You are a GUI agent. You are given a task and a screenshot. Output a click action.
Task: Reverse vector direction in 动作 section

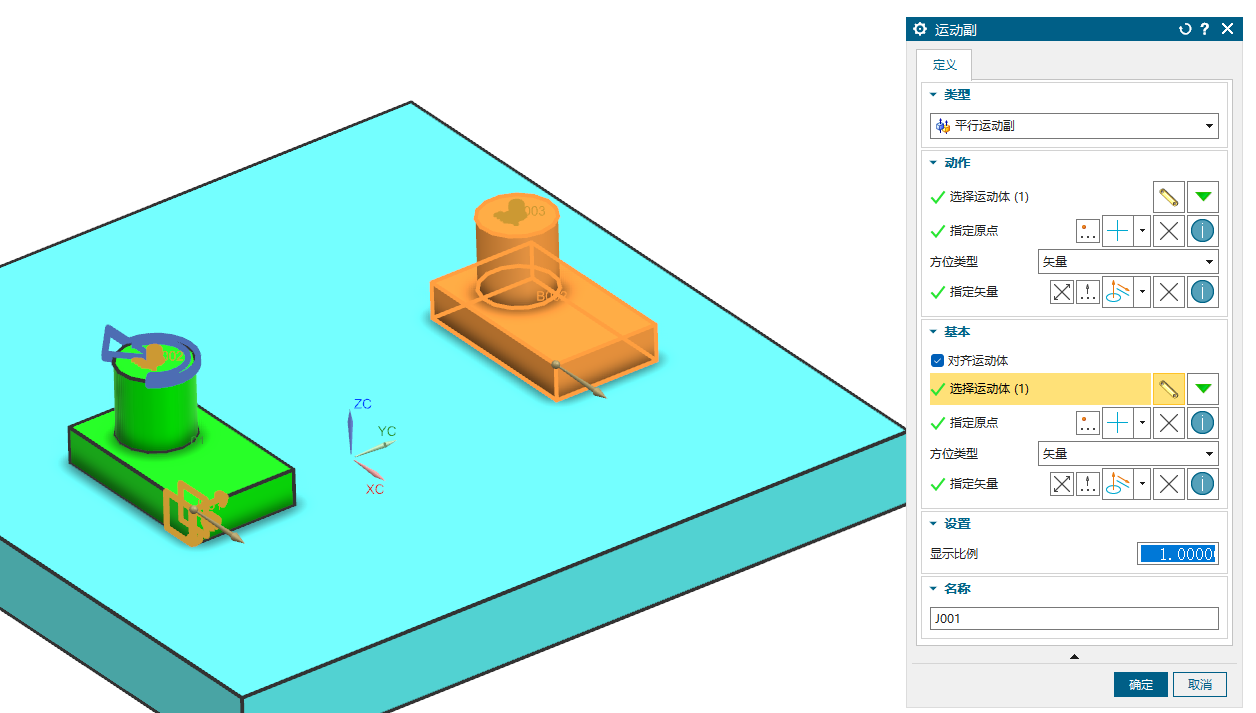[x=1062, y=292]
